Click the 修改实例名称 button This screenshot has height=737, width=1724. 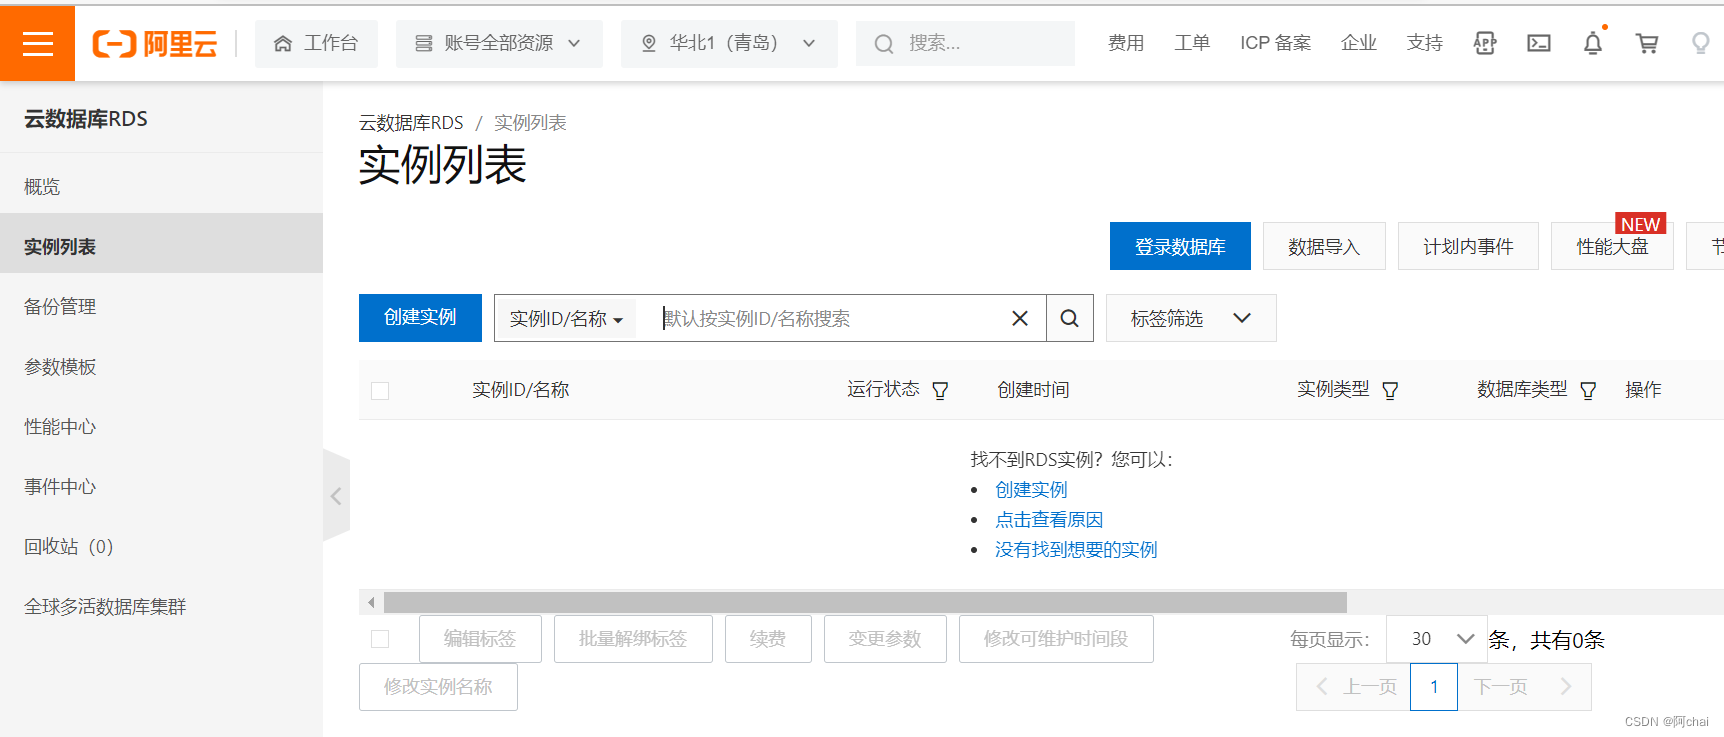pyautogui.click(x=438, y=687)
